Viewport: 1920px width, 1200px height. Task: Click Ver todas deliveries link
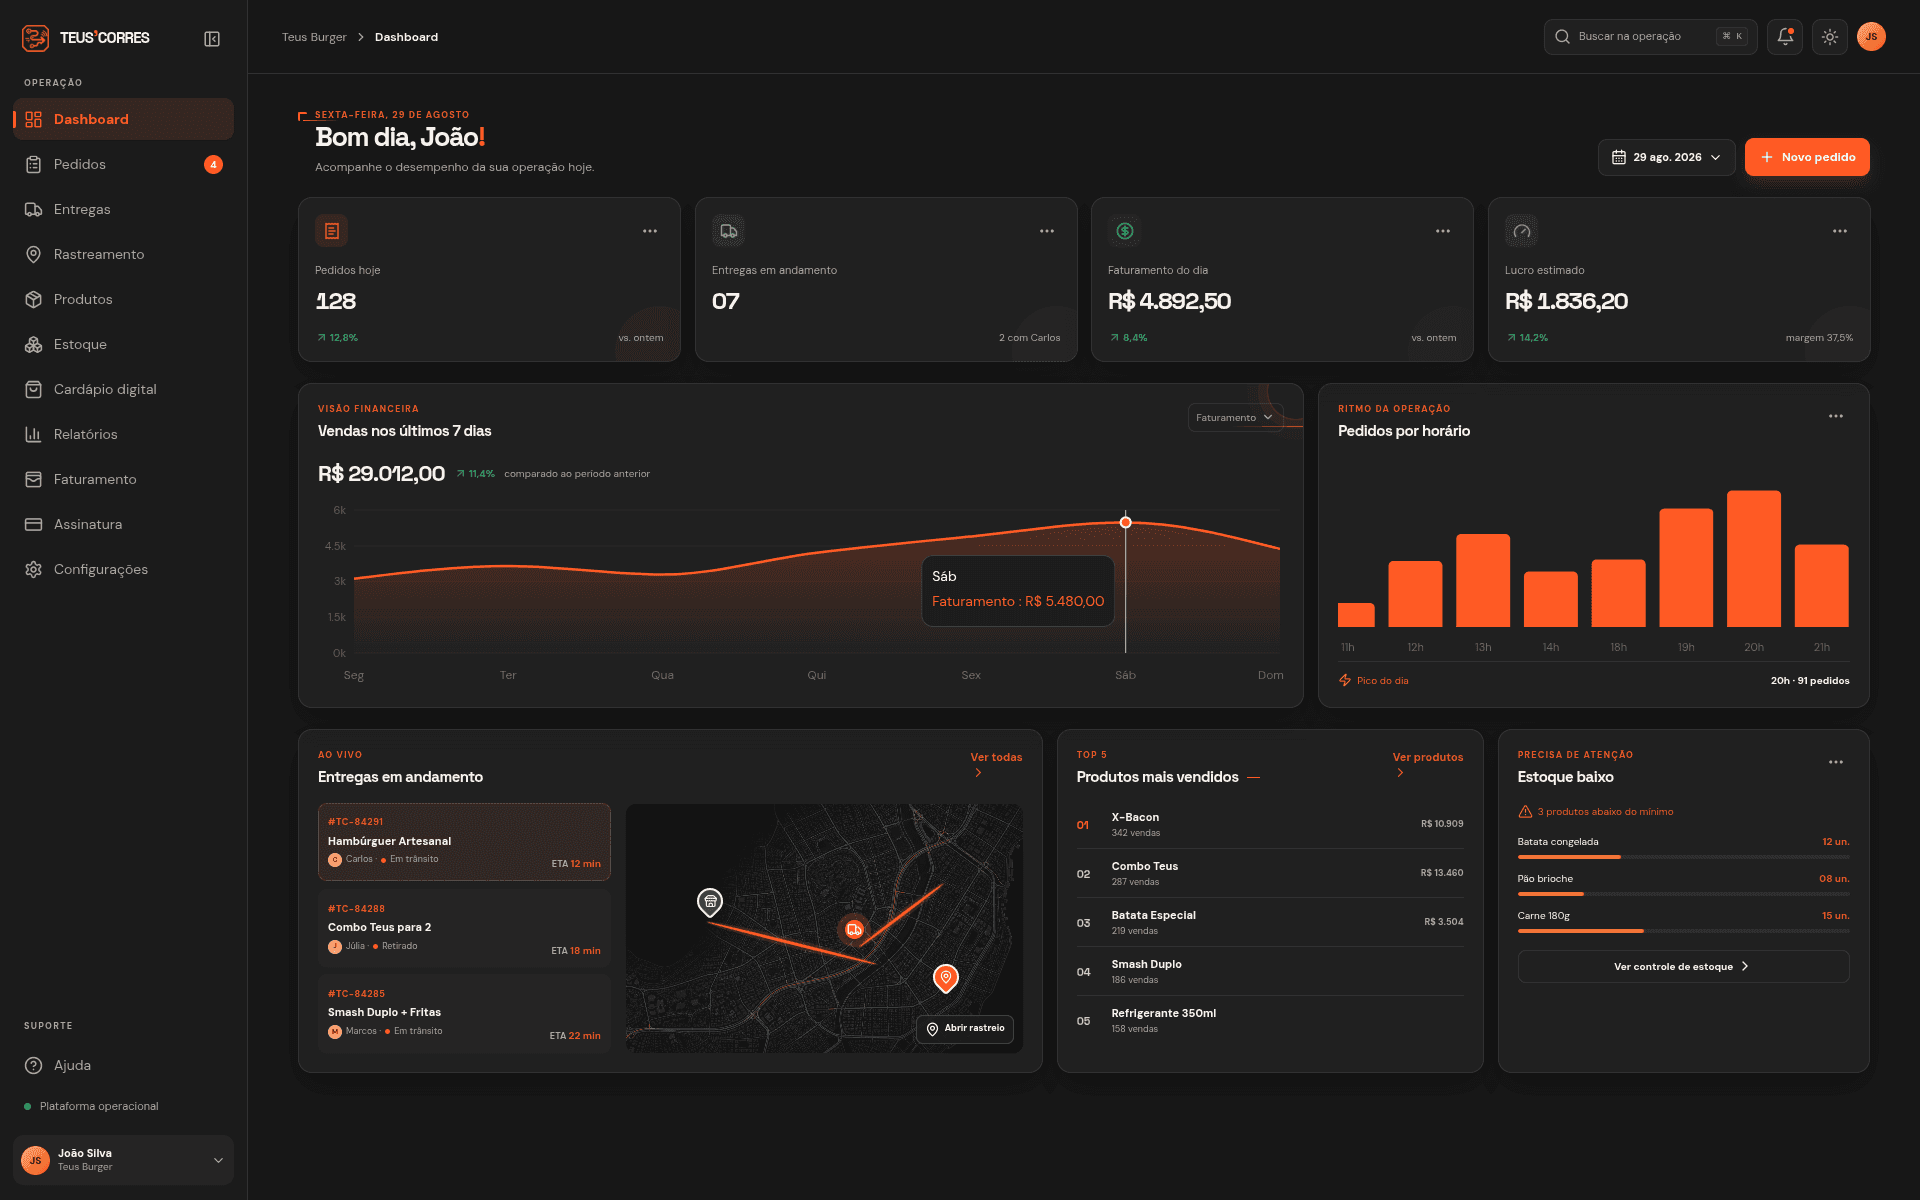coord(996,764)
